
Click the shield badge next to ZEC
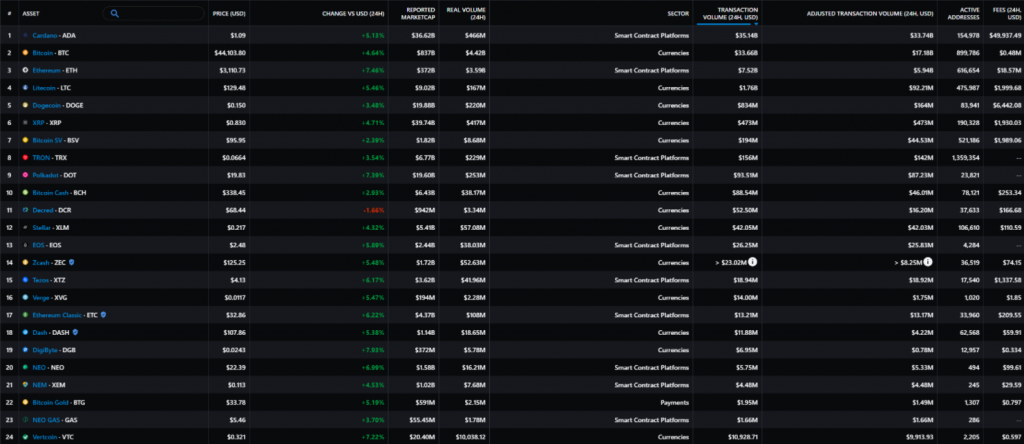(72, 262)
